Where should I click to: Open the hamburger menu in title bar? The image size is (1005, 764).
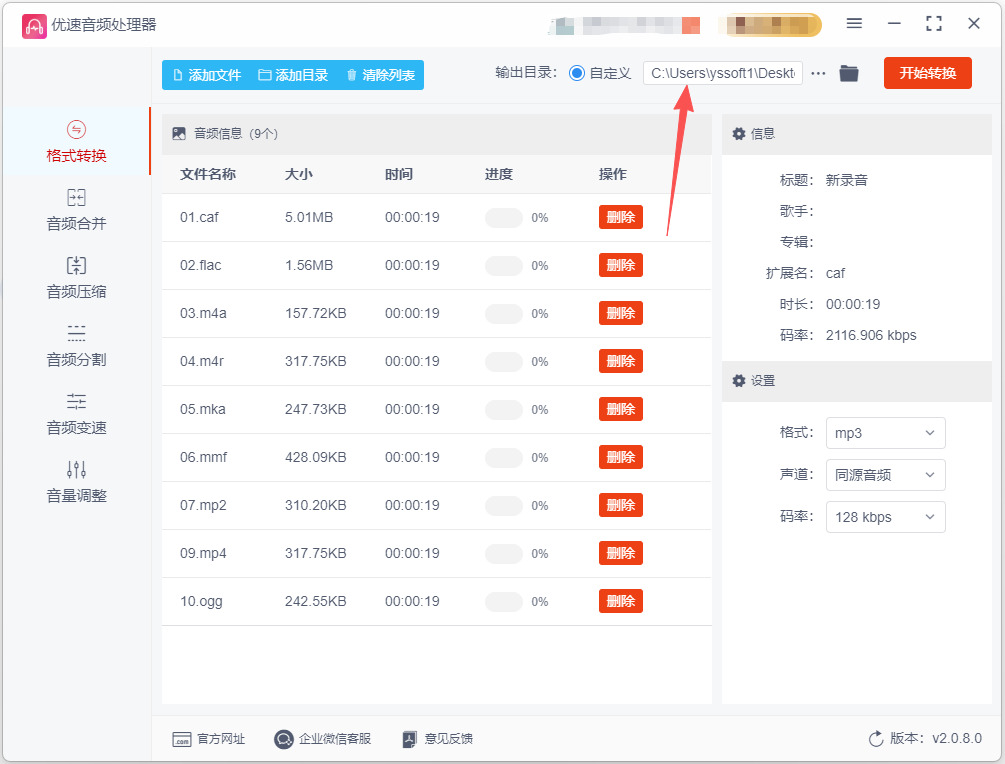tap(854, 24)
